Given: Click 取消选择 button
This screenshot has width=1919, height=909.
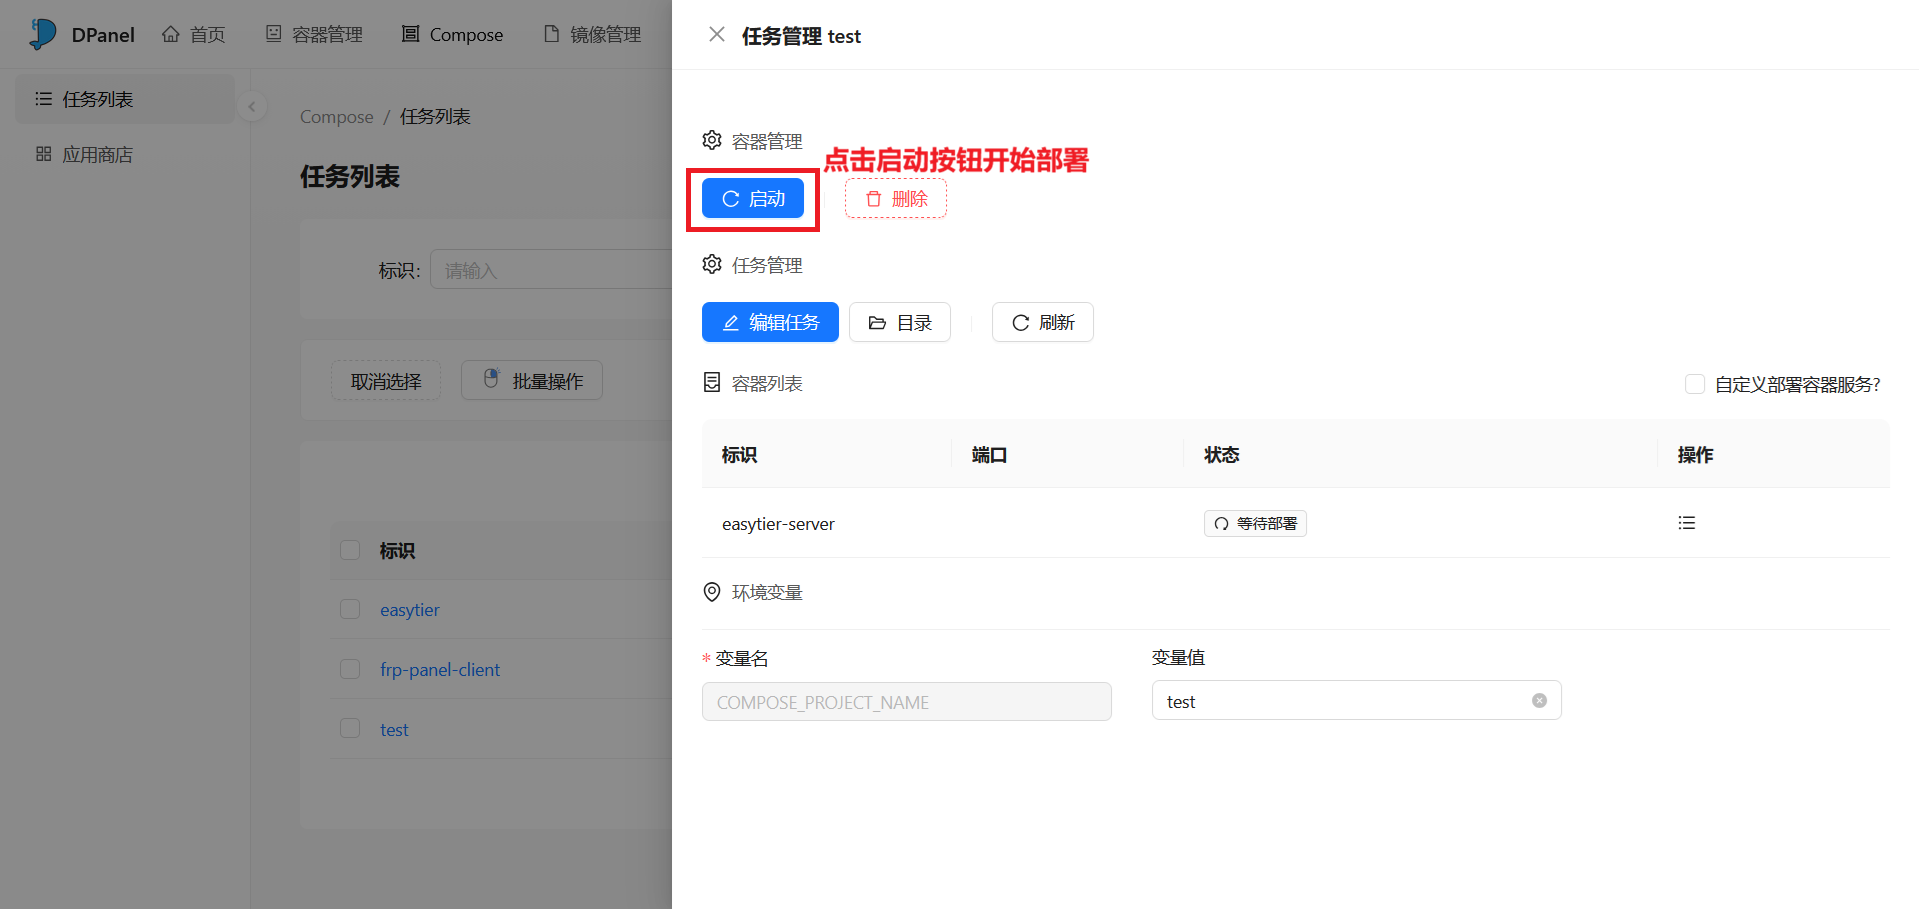Looking at the screenshot, I should tap(386, 381).
